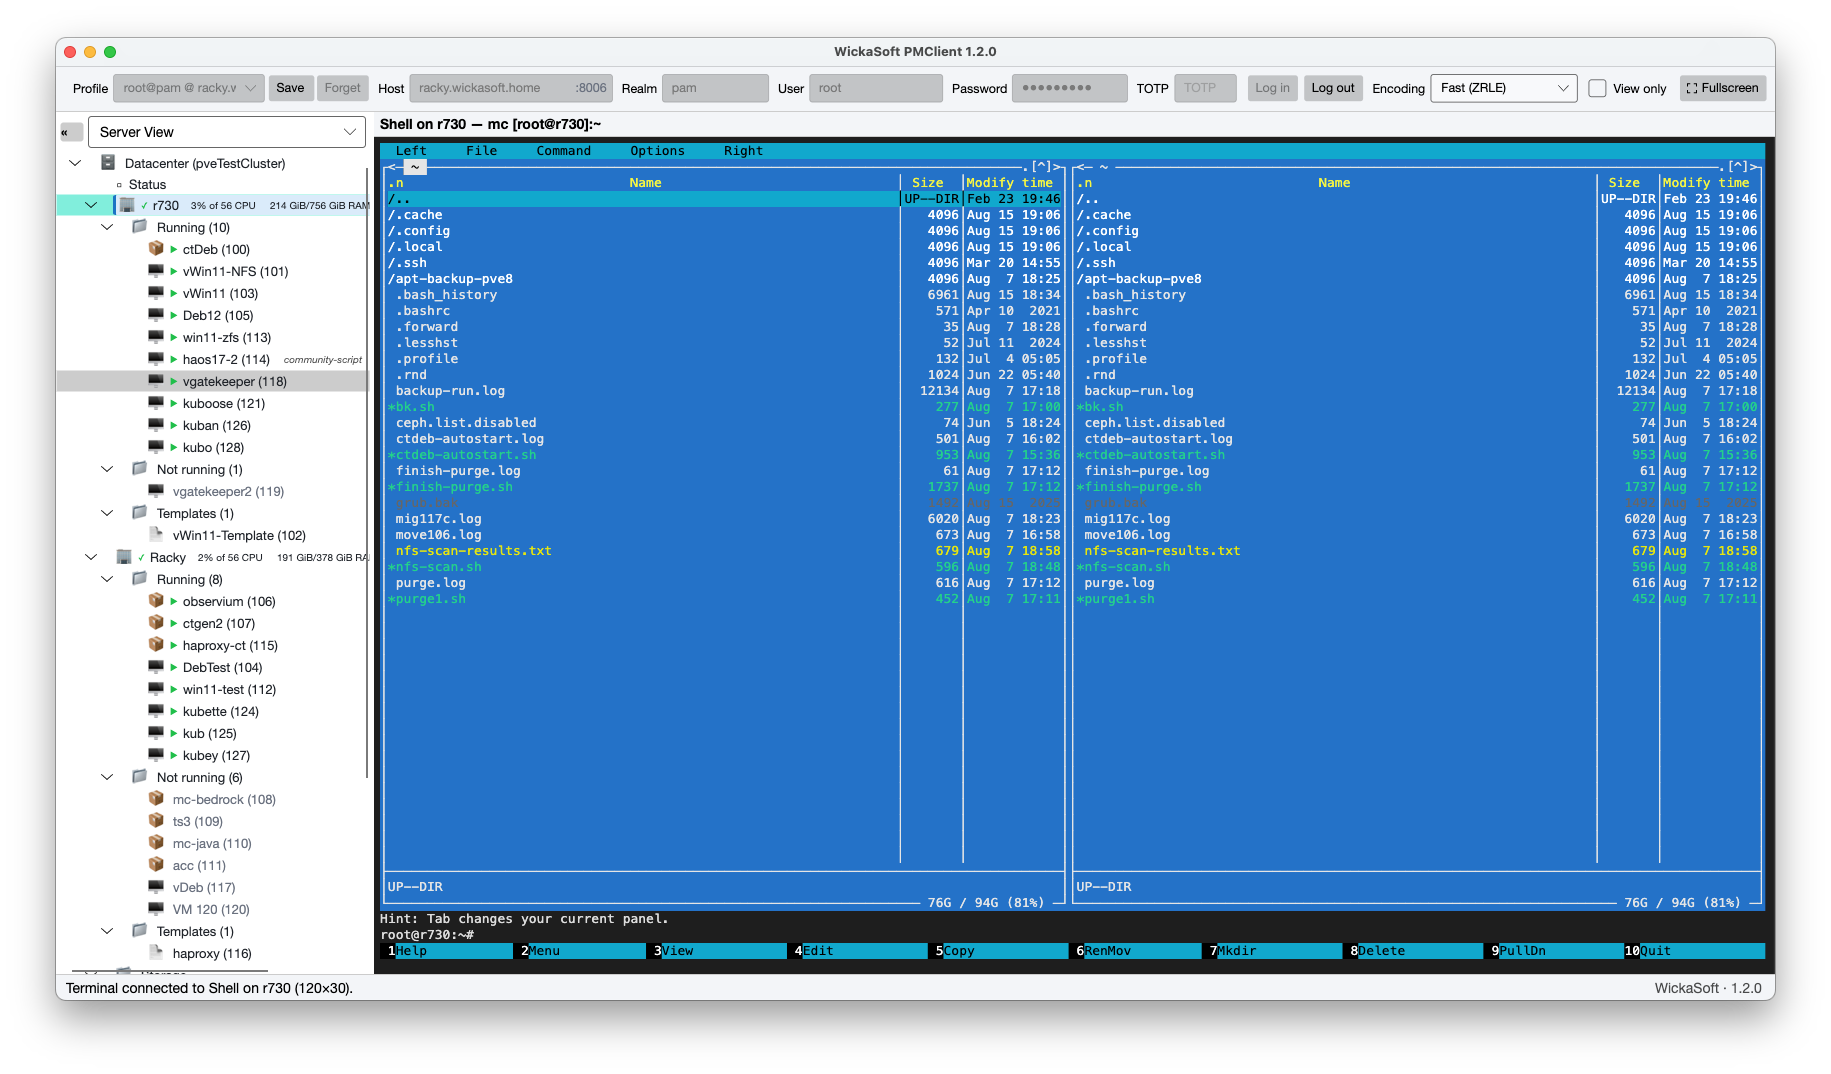Click the Save profile button
This screenshot has width=1831, height=1074.
coord(290,88)
